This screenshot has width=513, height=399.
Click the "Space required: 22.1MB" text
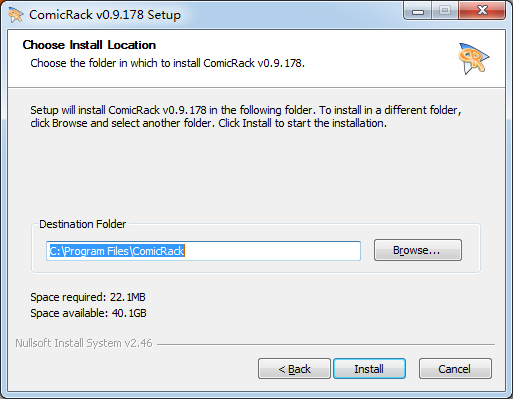pyautogui.click(x=88, y=297)
